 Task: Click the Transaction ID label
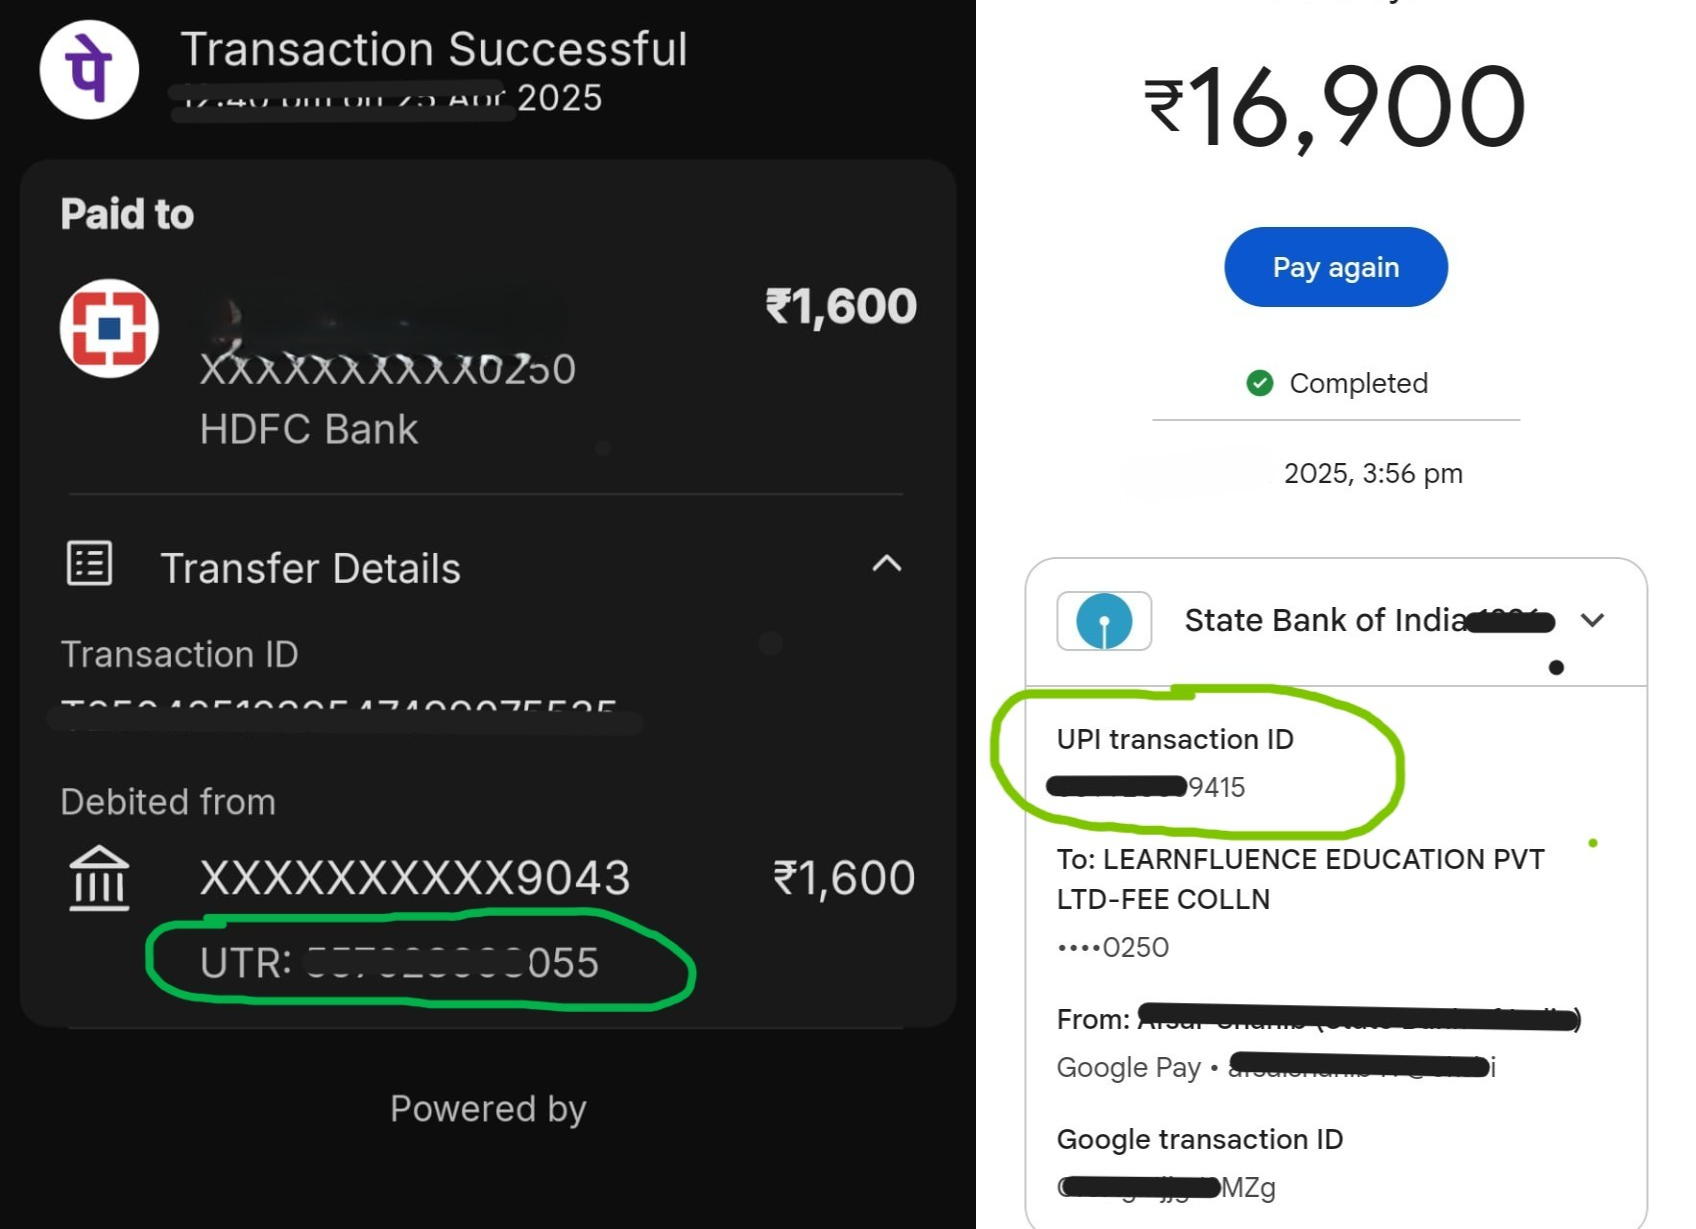[x=180, y=654]
